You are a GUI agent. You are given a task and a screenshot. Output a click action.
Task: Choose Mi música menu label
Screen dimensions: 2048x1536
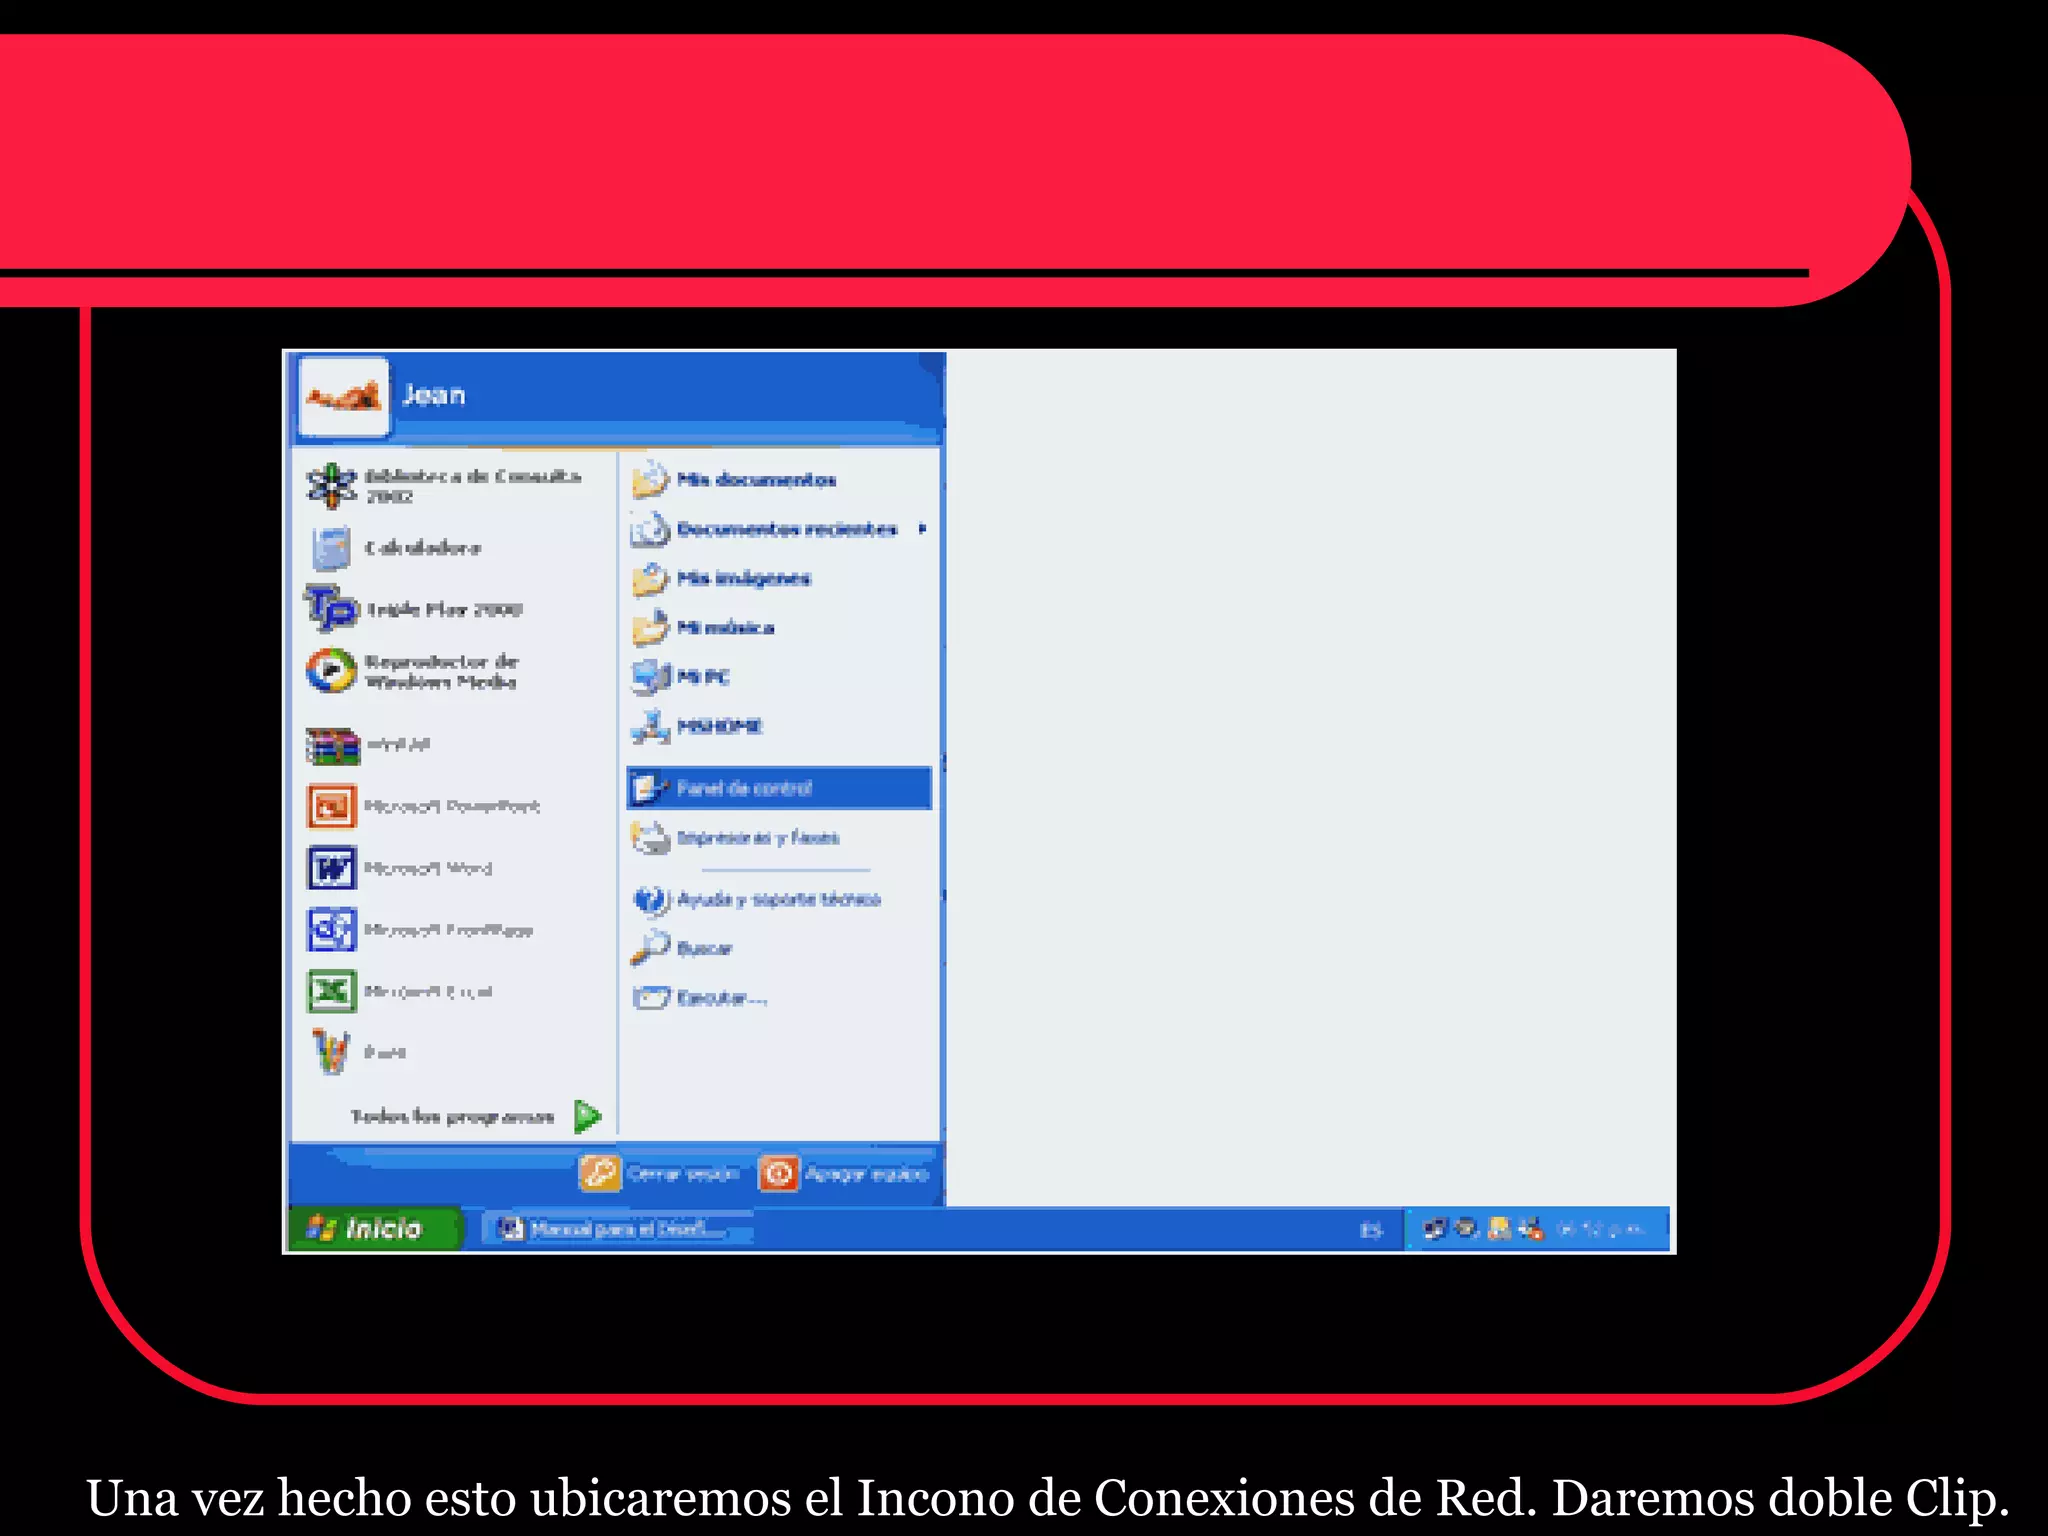(x=726, y=628)
